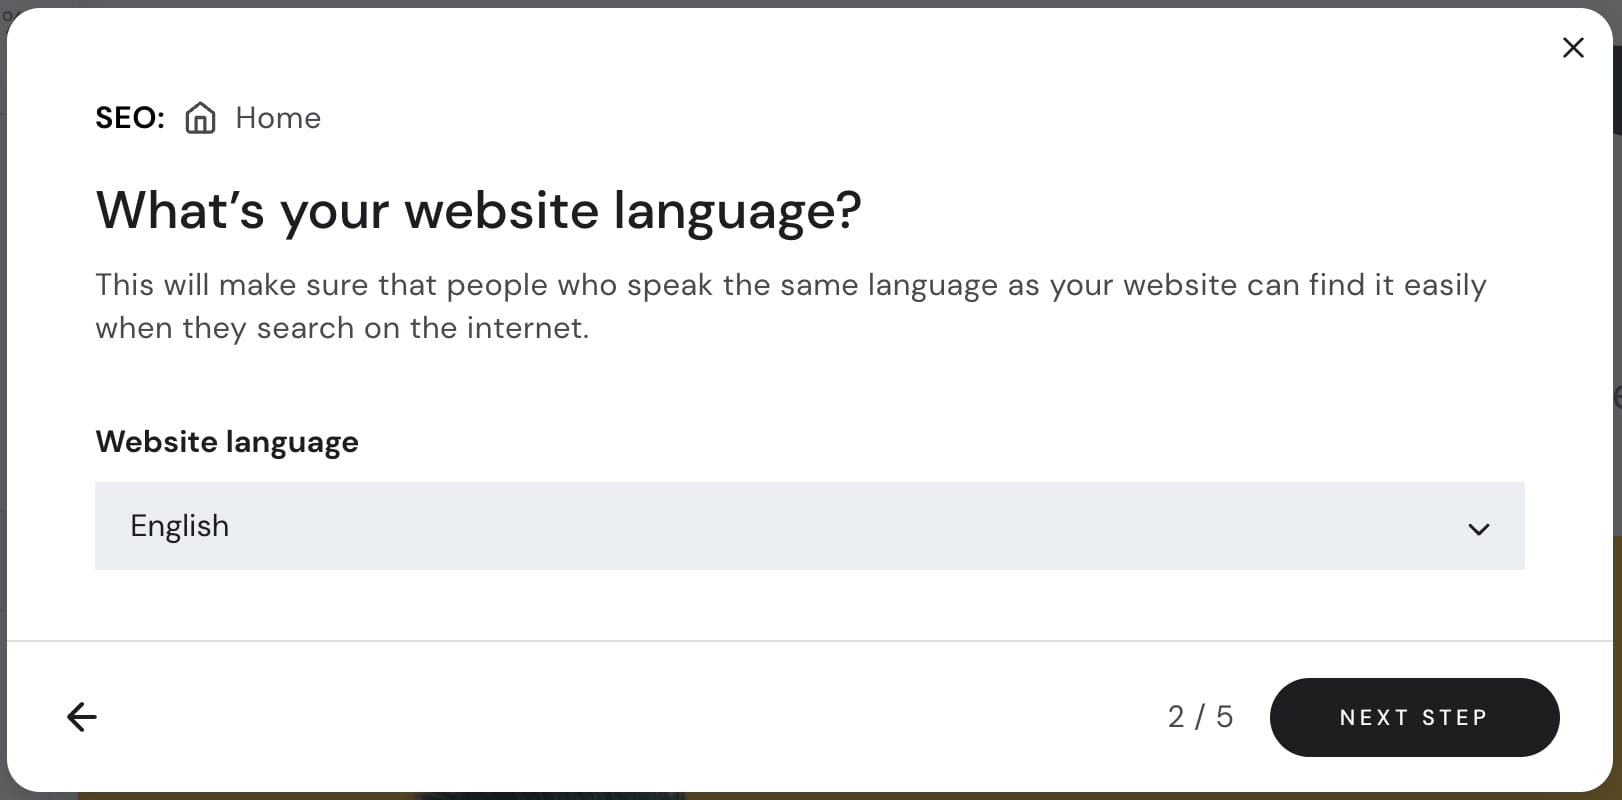Click the back arrow at bottom left
Viewport: 1622px width, 800px height.
coord(81,716)
